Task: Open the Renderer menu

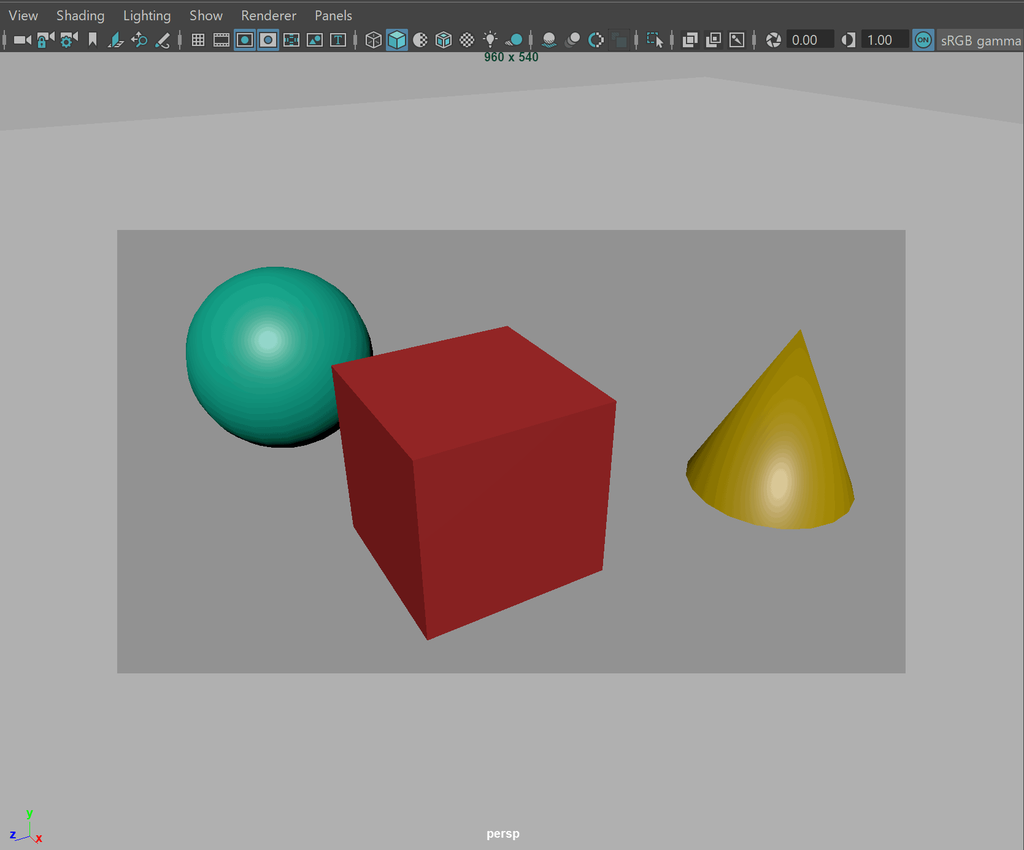Action: point(268,15)
